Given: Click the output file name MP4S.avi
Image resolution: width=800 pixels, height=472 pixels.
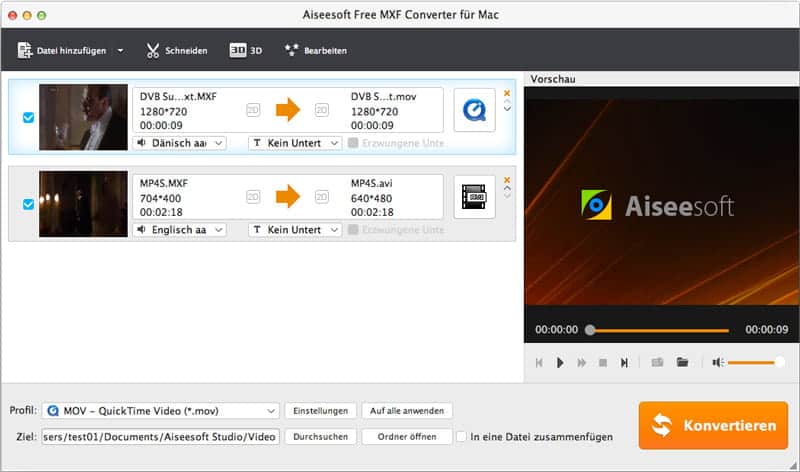Looking at the screenshot, I should 371,183.
